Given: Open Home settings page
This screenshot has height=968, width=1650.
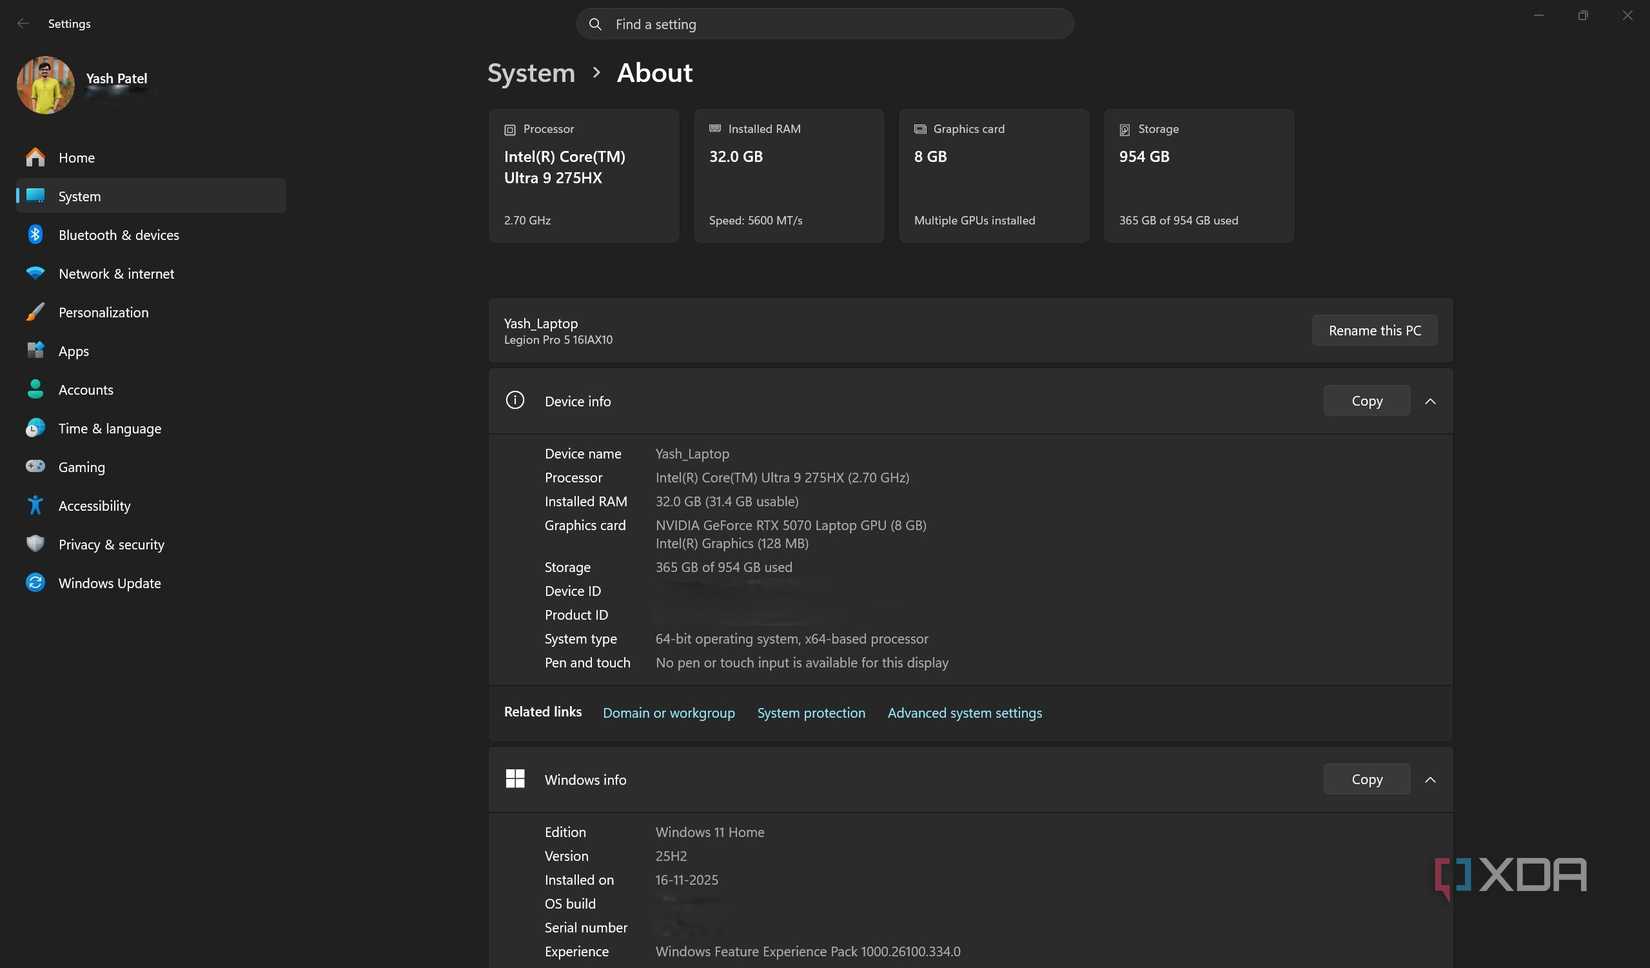Looking at the screenshot, I should click(x=151, y=157).
